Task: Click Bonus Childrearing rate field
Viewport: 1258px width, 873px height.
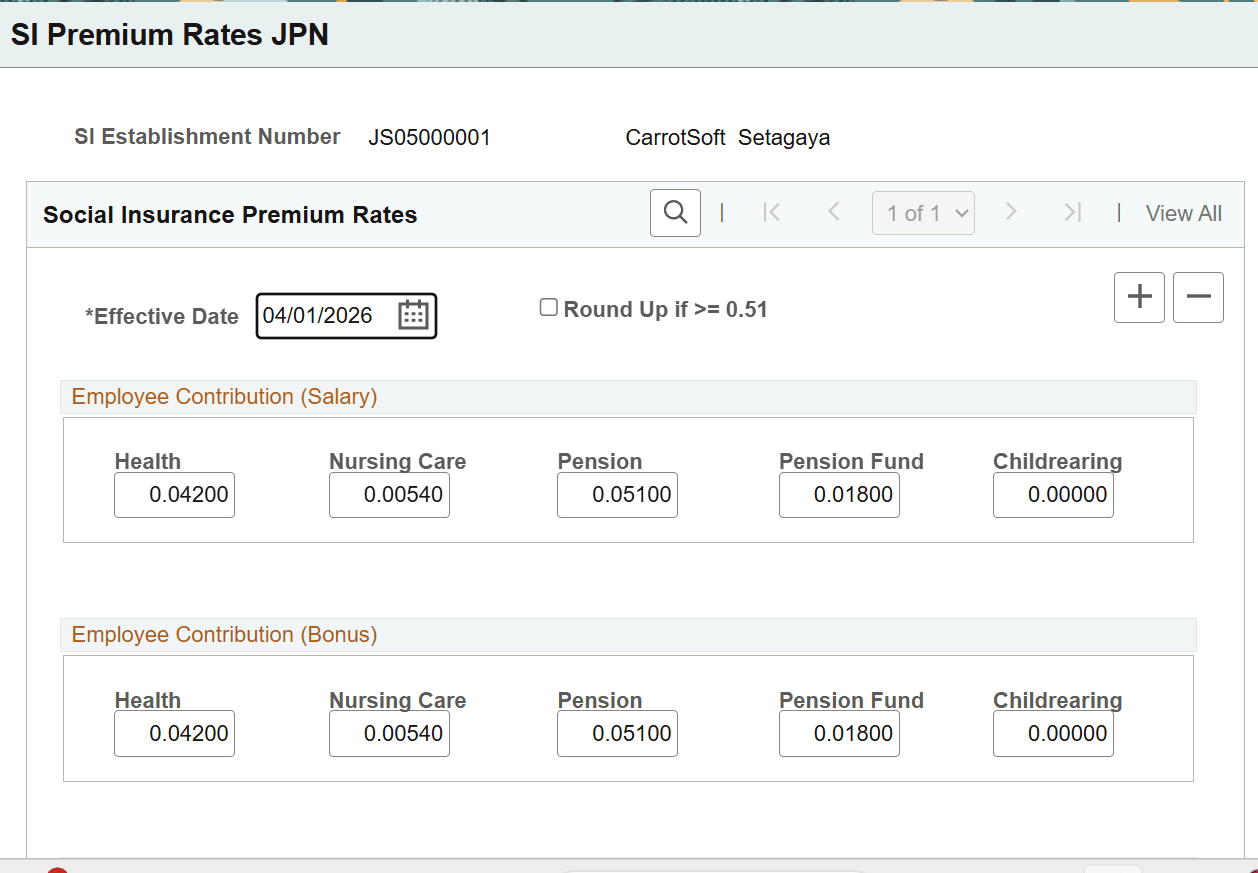Action: 1053,734
